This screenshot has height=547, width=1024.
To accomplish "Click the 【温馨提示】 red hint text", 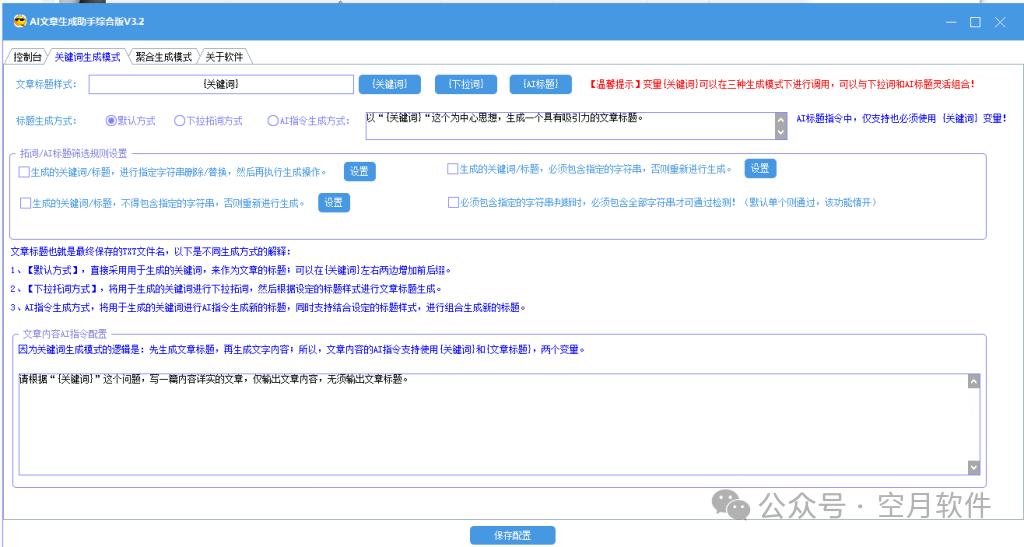I will [x=782, y=84].
